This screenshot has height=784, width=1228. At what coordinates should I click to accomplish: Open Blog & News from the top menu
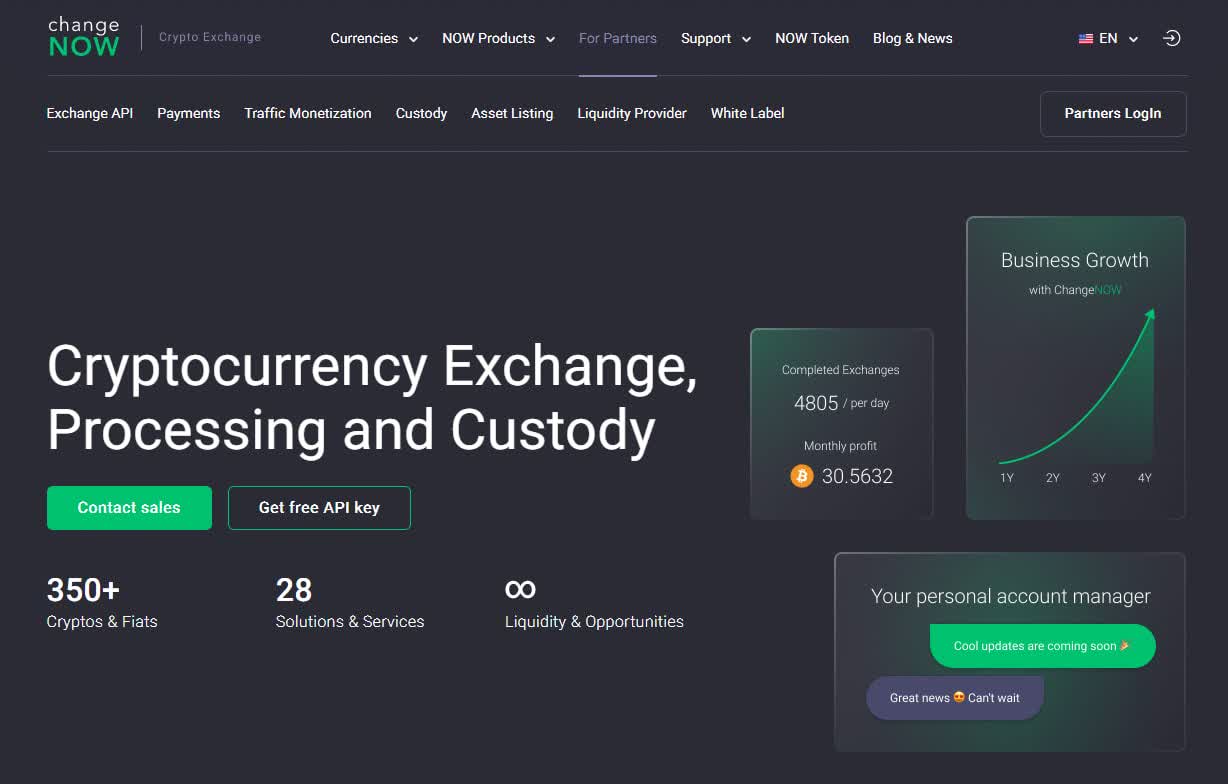[x=911, y=38]
